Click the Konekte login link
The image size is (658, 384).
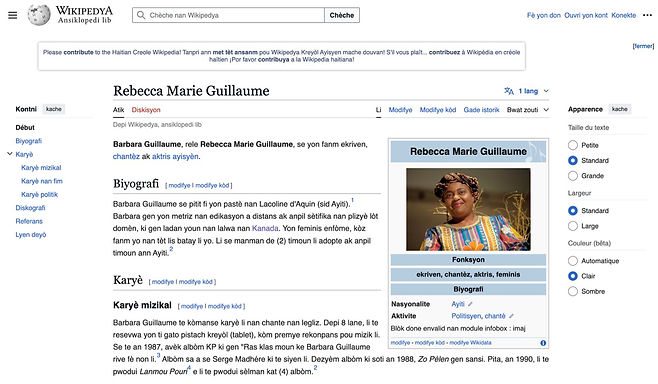624,15
